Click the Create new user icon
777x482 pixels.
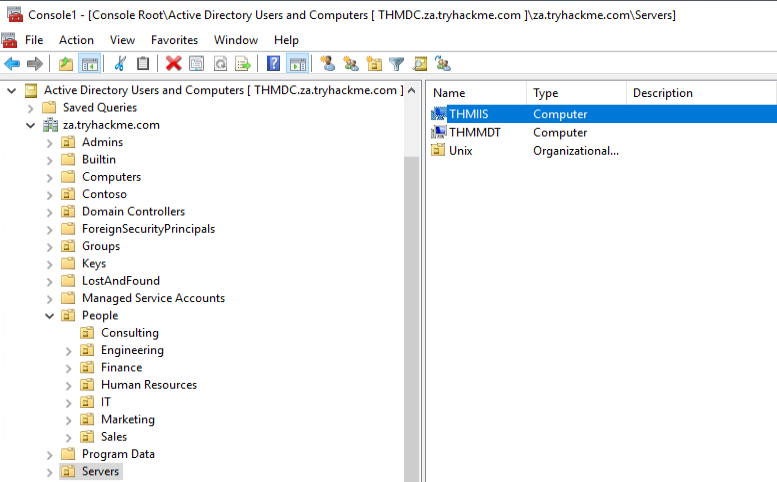click(327, 64)
